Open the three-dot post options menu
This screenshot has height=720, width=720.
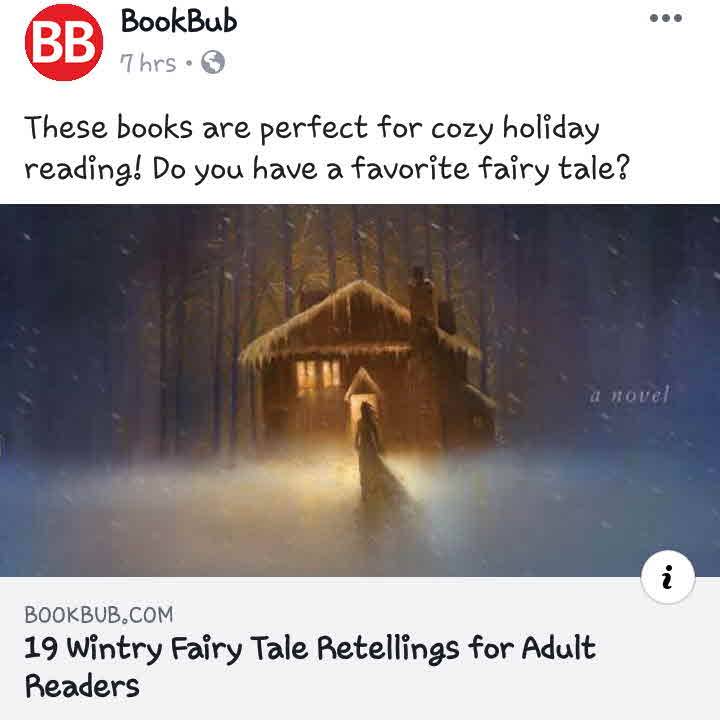coord(665,18)
